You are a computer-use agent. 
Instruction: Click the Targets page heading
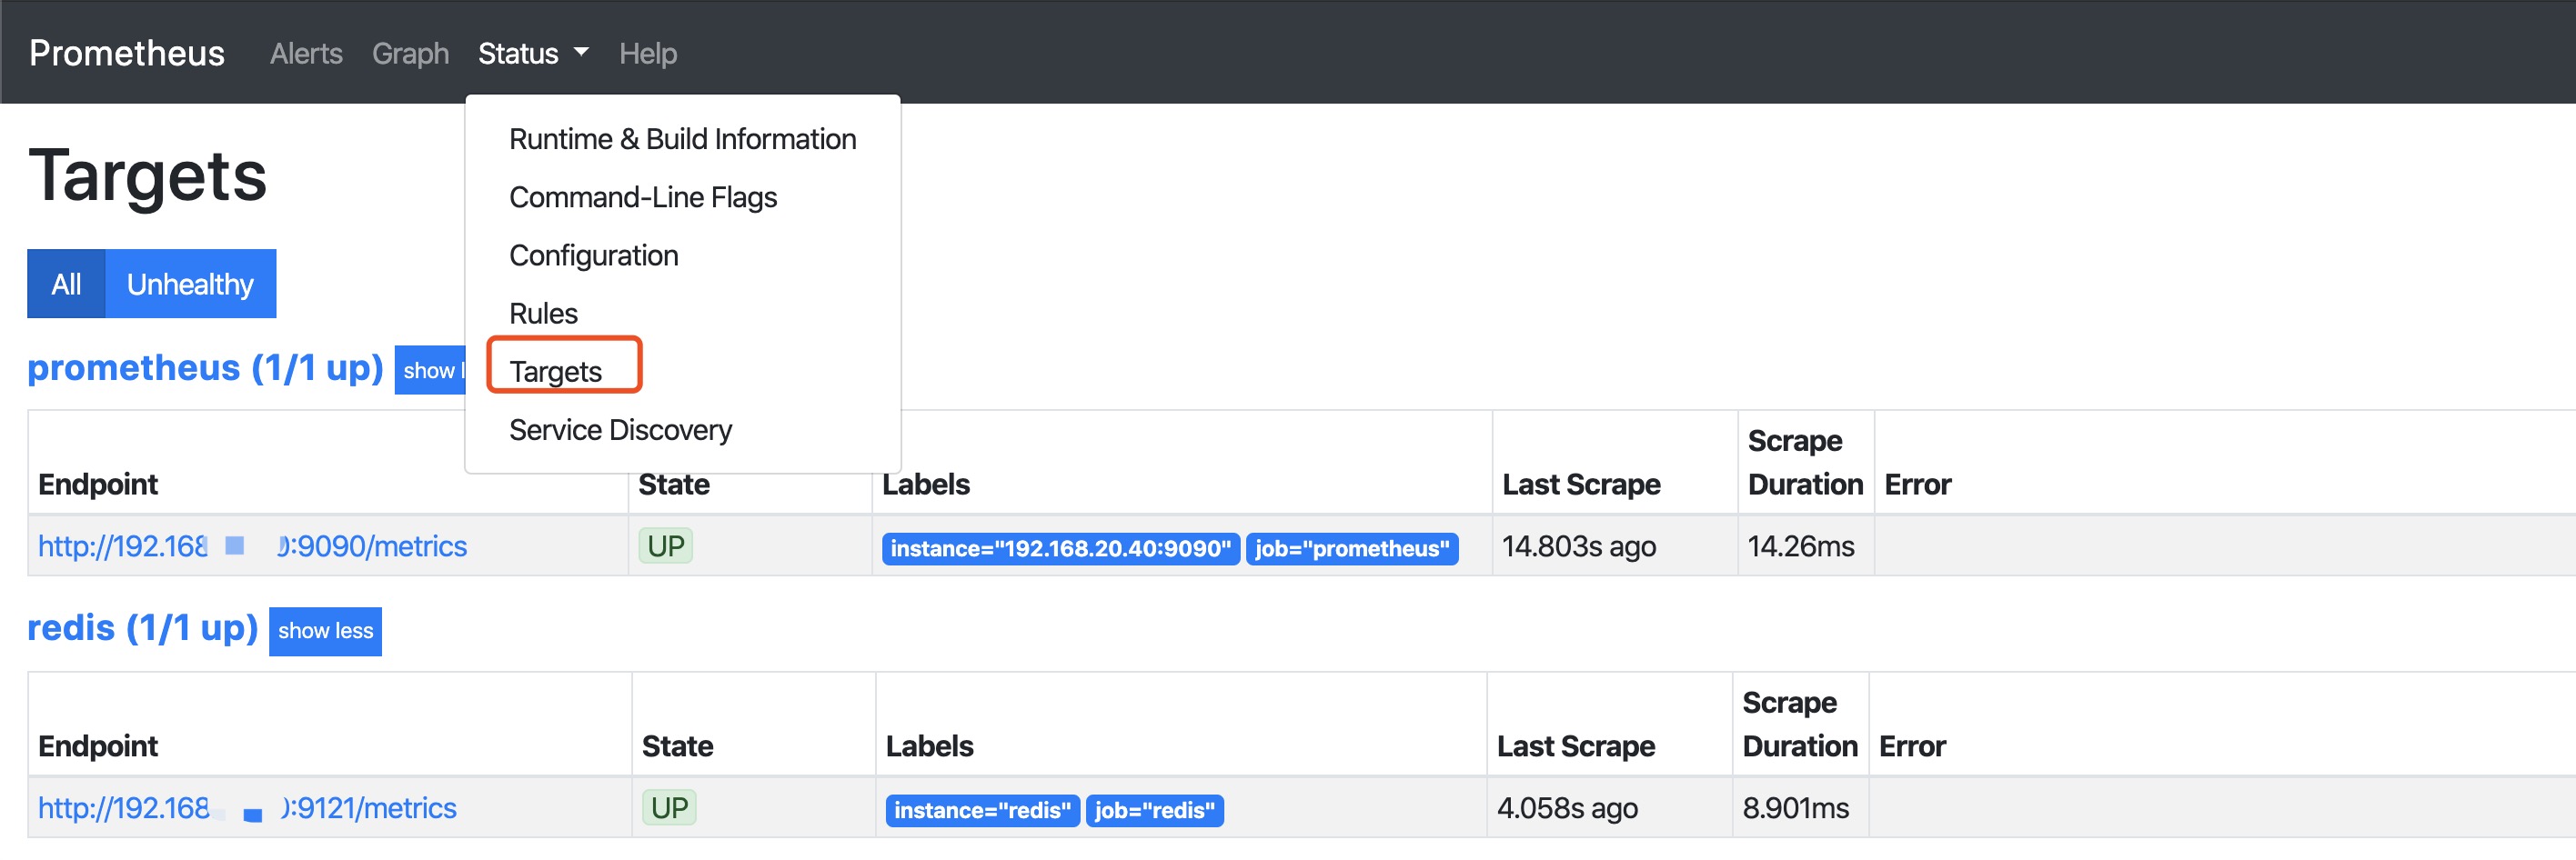point(148,177)
